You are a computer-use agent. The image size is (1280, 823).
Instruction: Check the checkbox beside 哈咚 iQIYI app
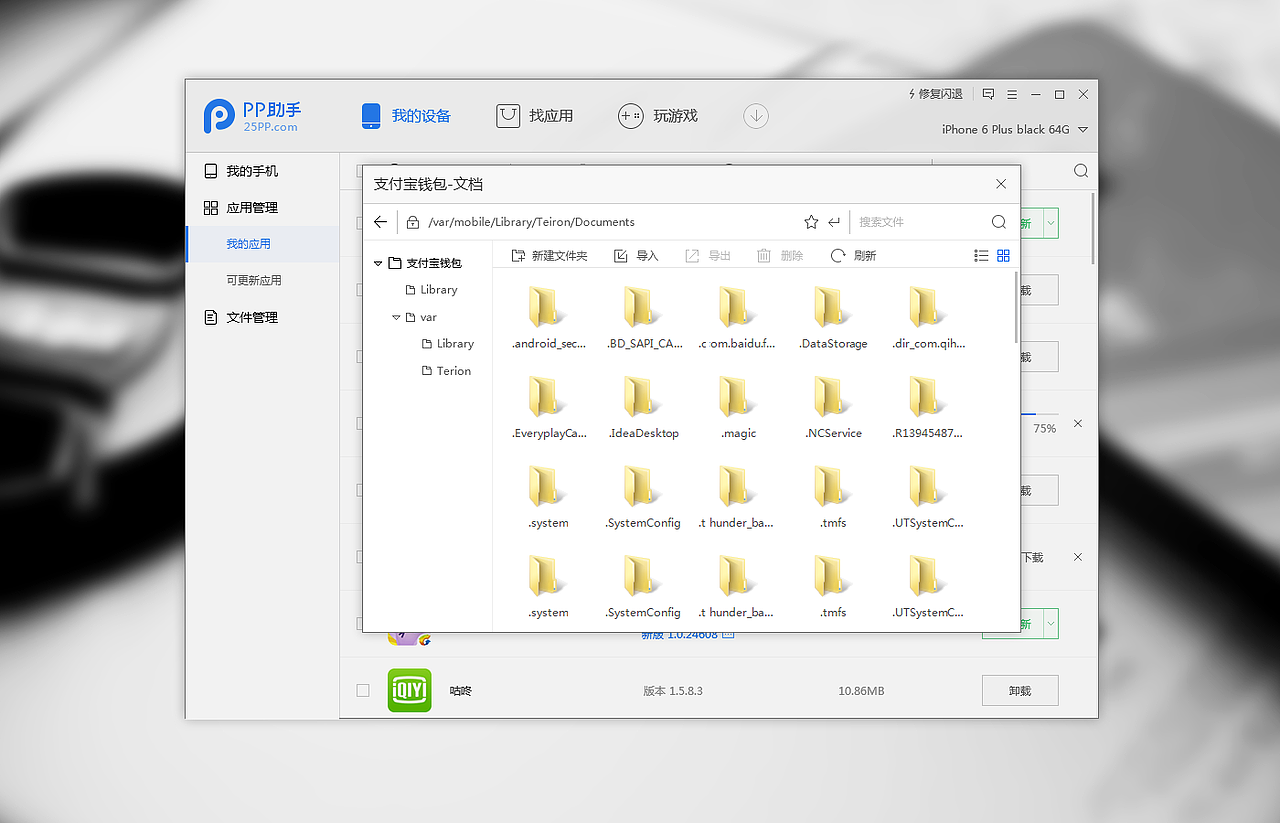coord(362,690)
